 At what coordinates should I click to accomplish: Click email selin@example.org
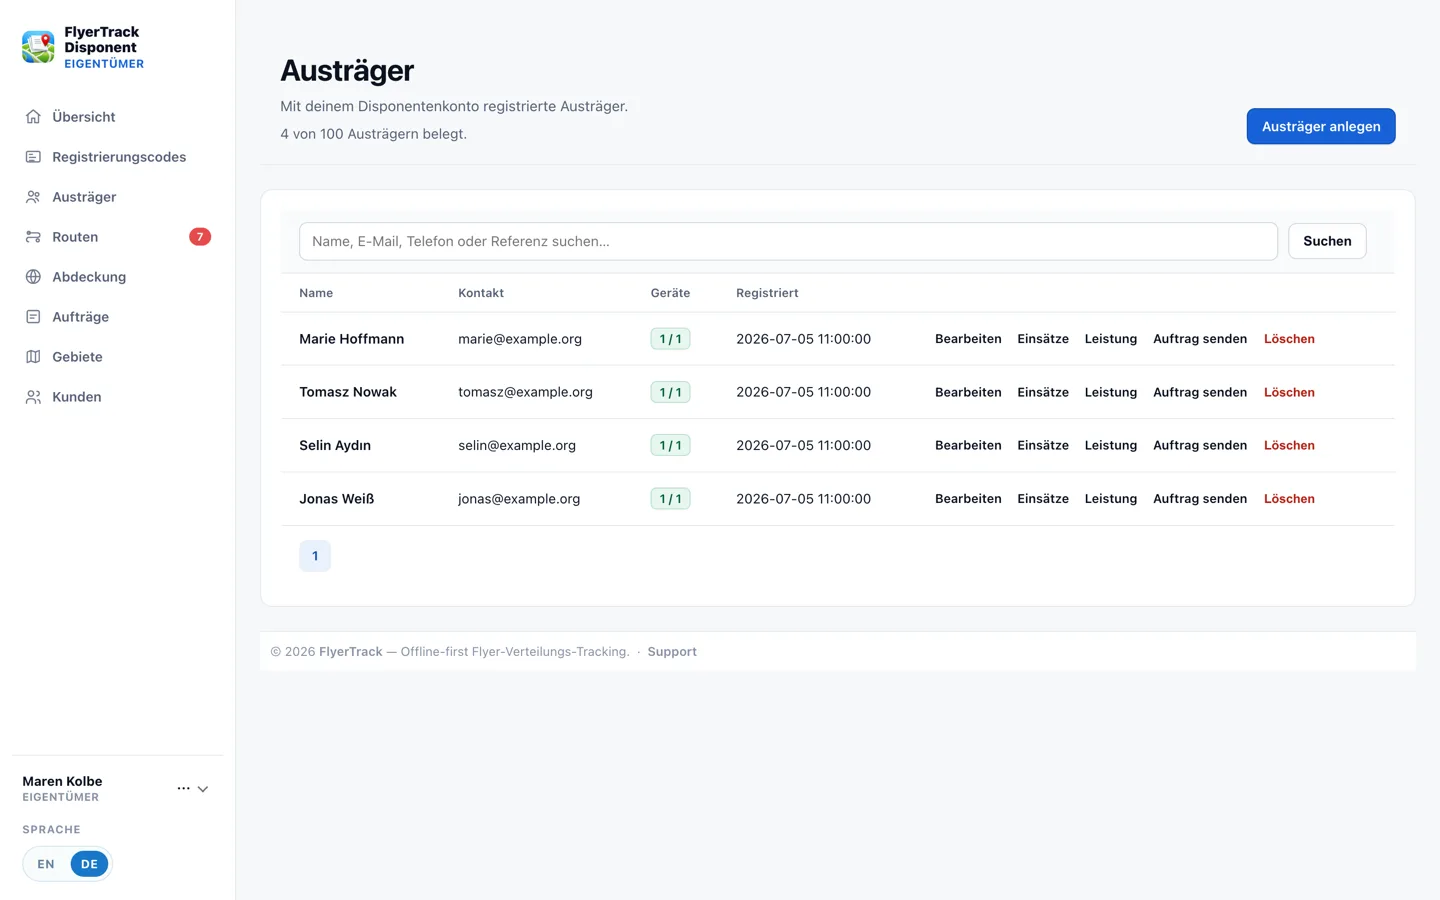click(517, 445)
